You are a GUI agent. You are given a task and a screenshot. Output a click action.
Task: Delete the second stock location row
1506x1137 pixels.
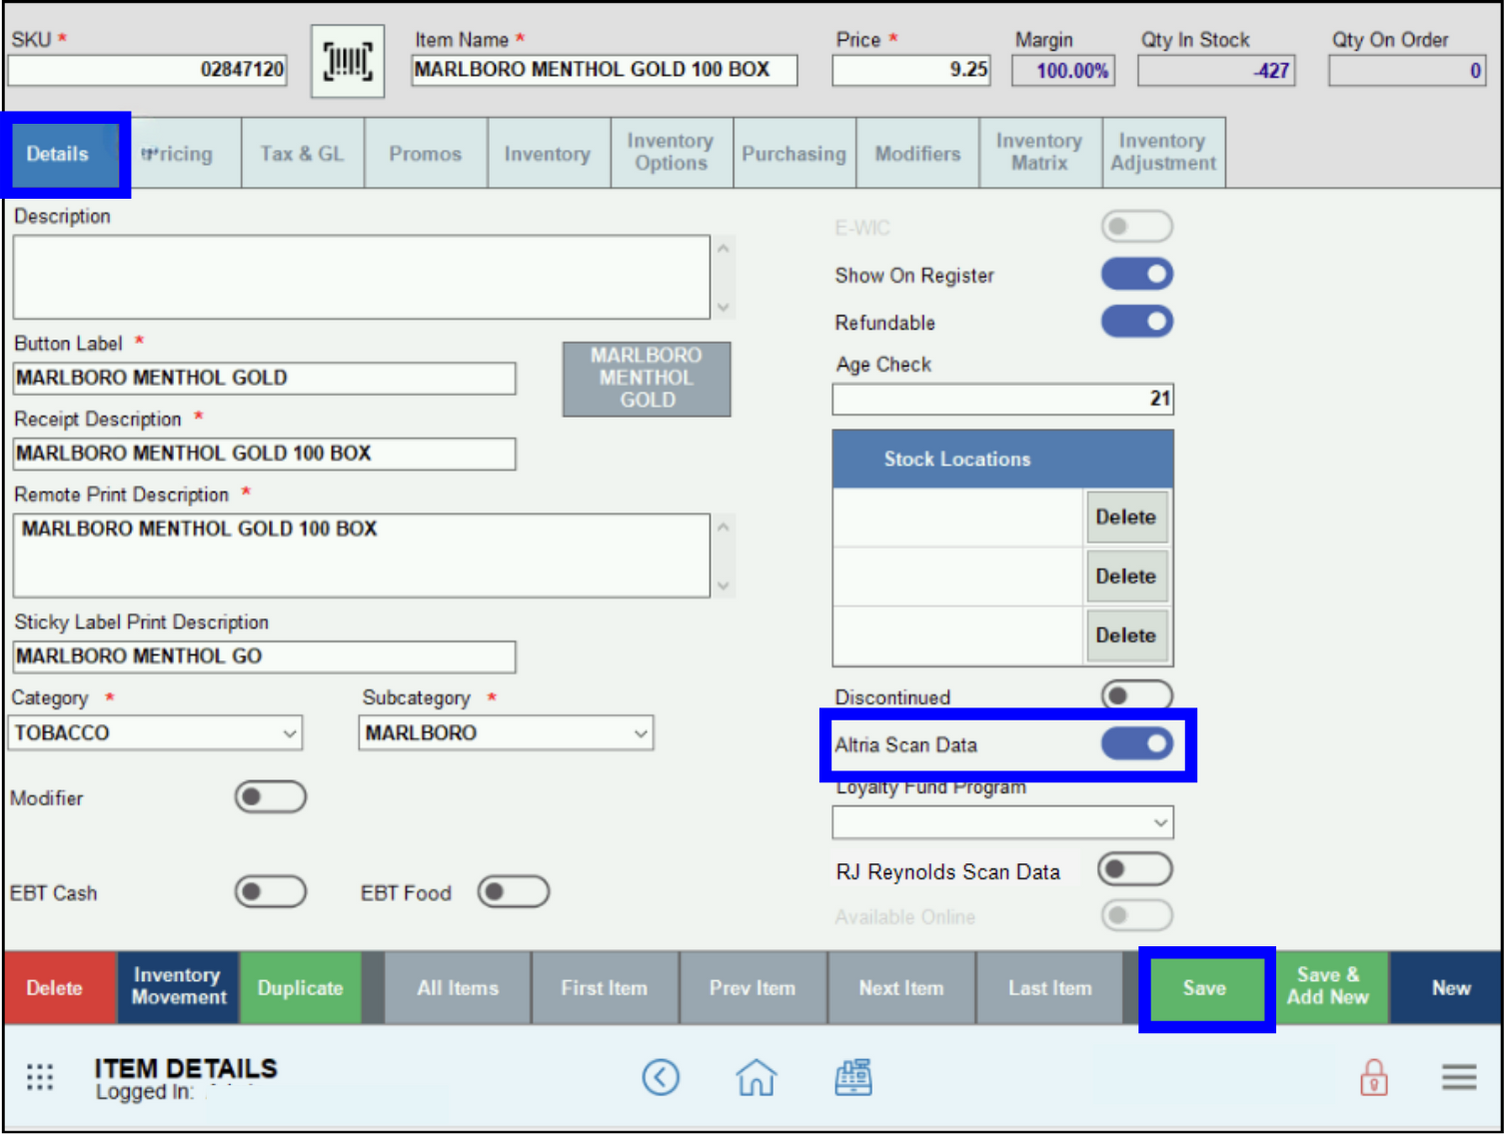1126,576
